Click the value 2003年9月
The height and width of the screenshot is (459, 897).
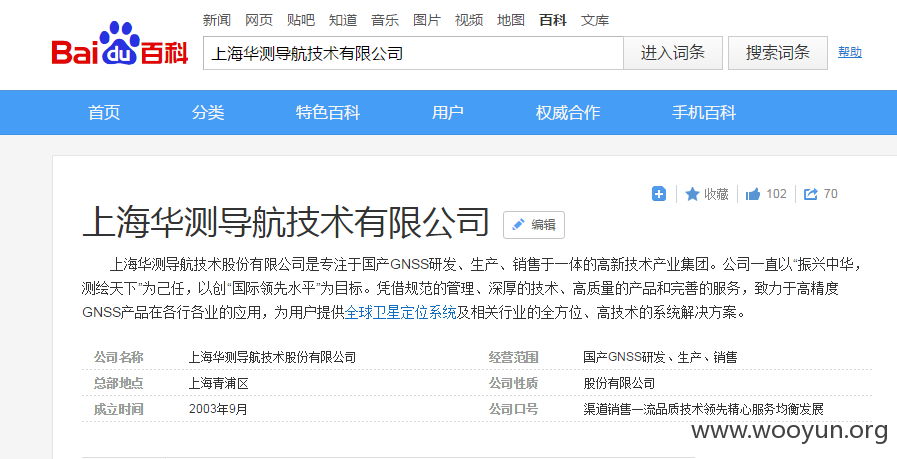coord(218,409)
